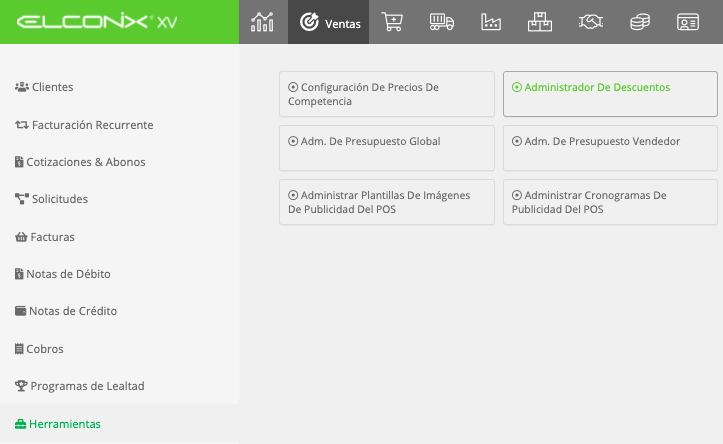Open the analytics chart module icon

pos(262,22)
